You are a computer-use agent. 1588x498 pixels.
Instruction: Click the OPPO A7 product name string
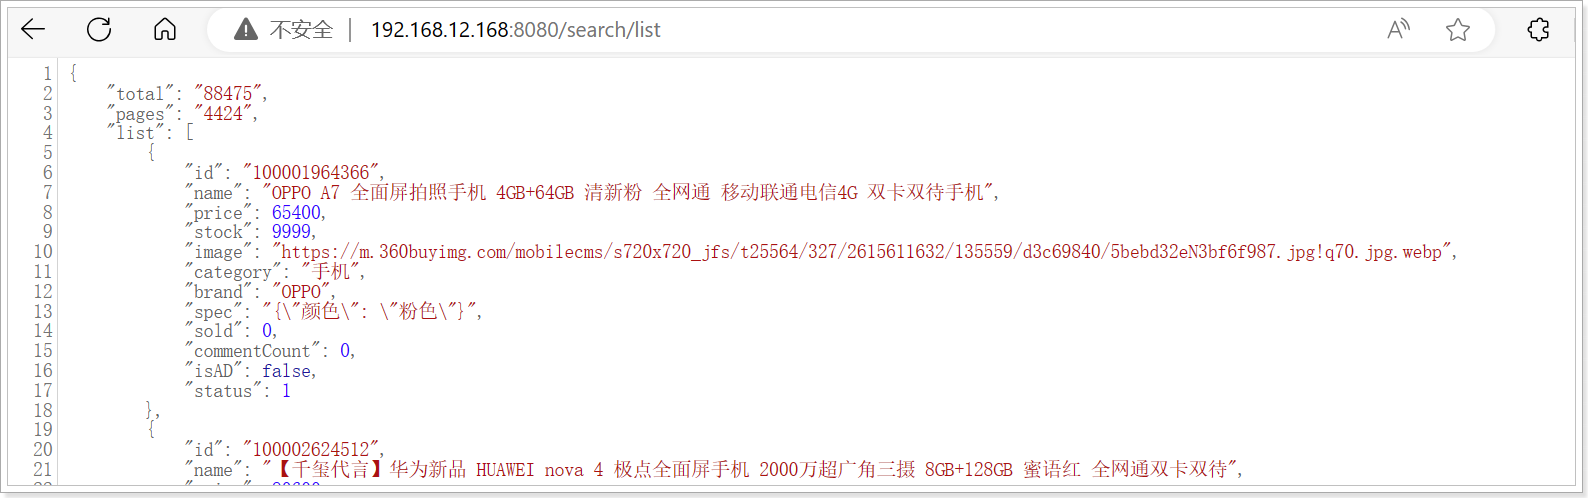coord(628,192)
